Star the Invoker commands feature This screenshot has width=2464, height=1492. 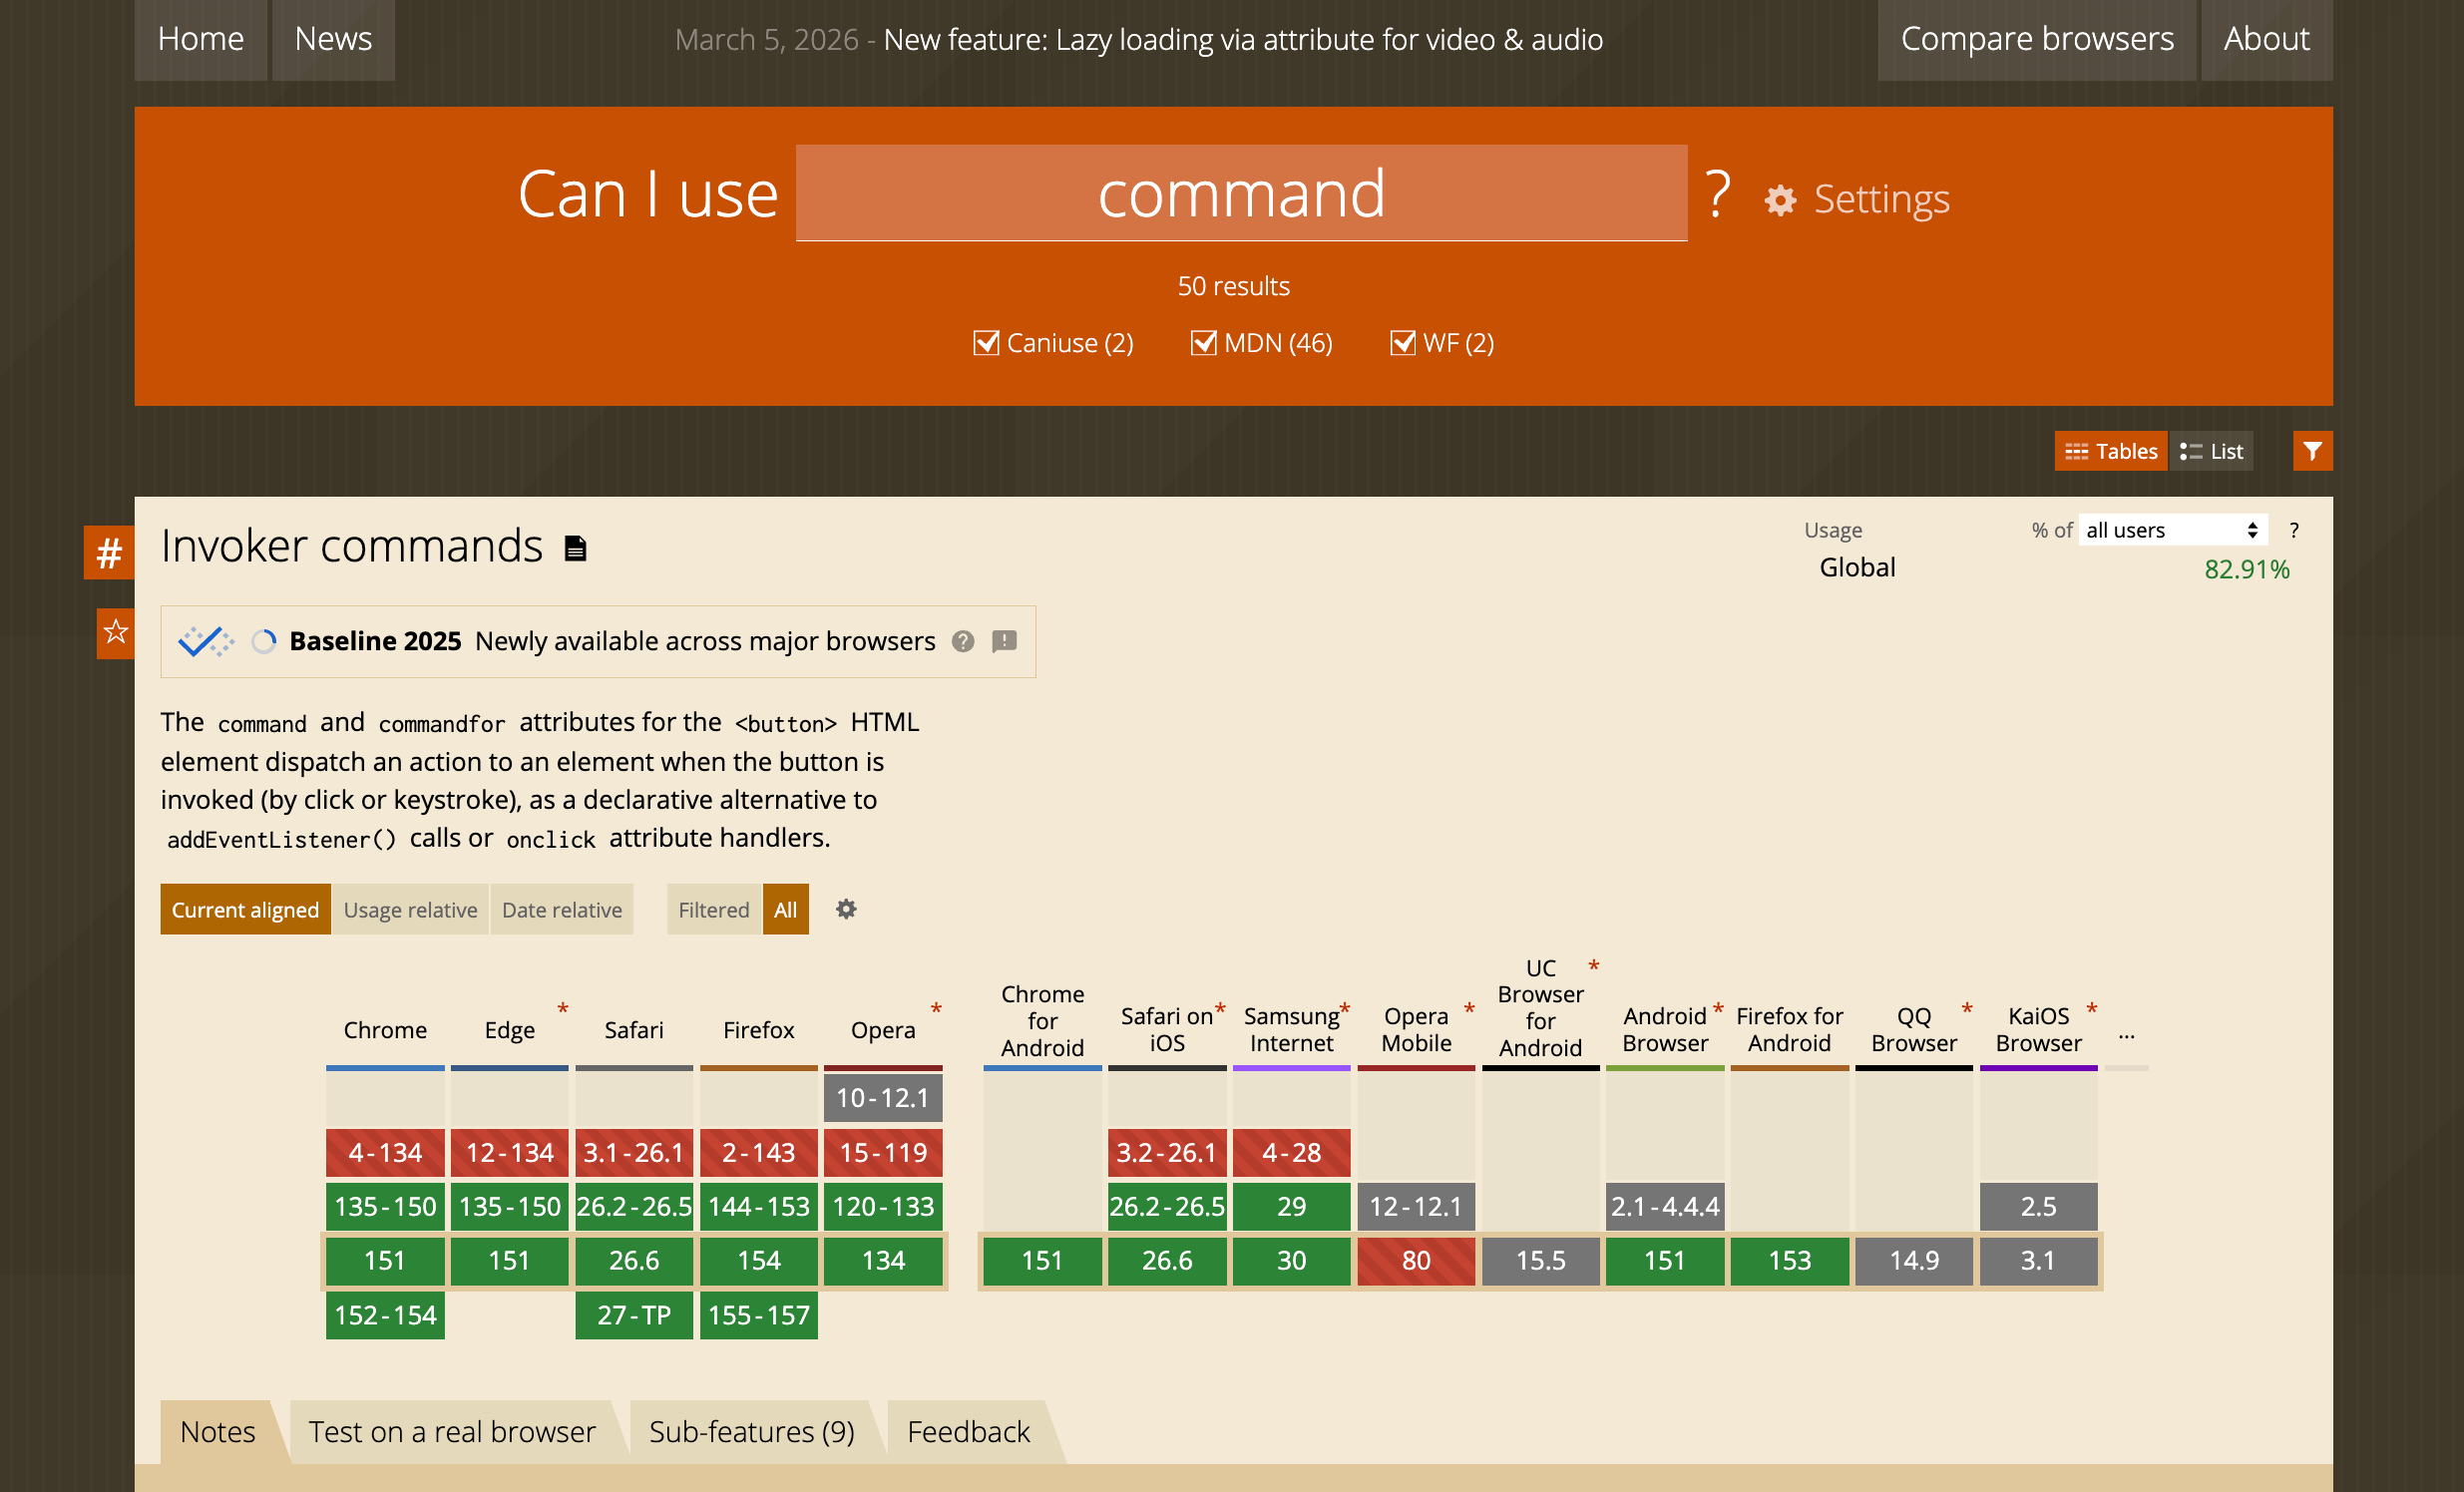click(x=116, y=632)
